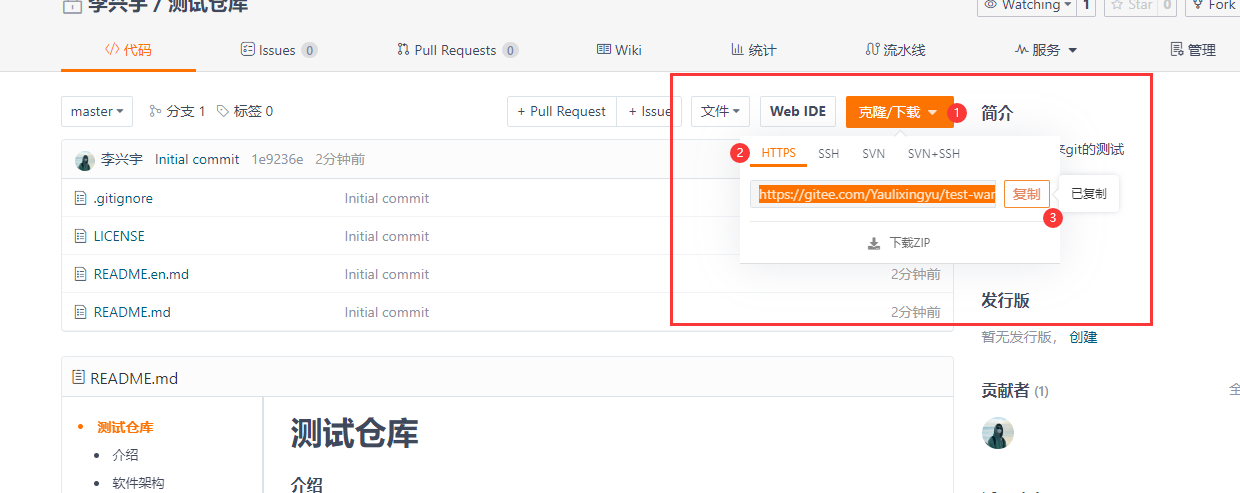
Task: View branches via 分支 1 link
Action: pyautogui.click(x=177, y=112)
